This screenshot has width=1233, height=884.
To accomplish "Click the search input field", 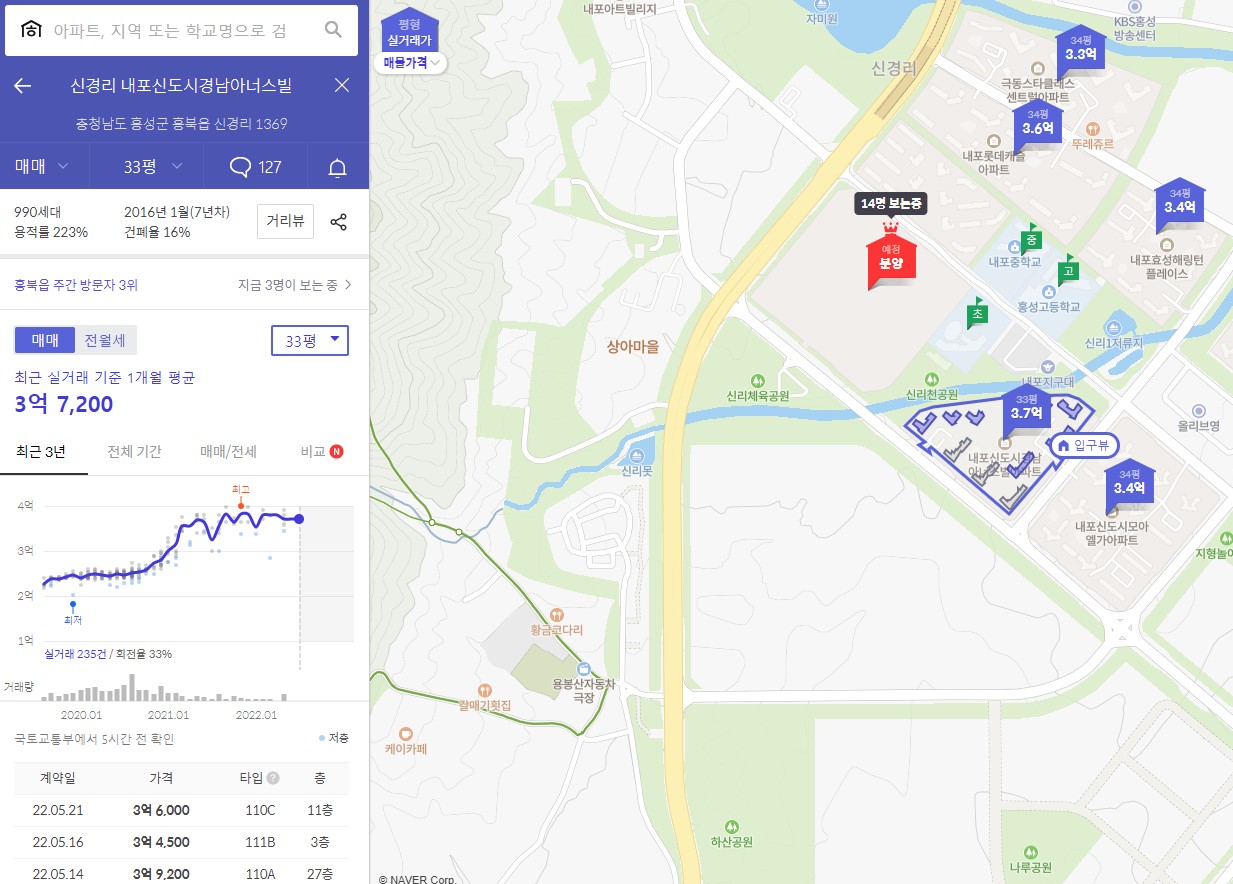I will point(182,30).
